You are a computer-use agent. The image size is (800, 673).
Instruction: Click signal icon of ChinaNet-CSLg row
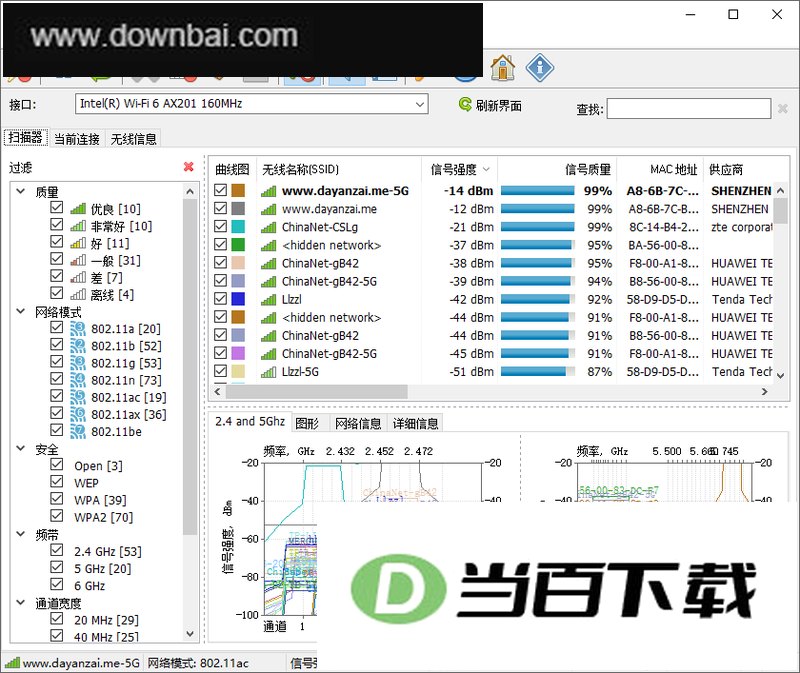268,228
